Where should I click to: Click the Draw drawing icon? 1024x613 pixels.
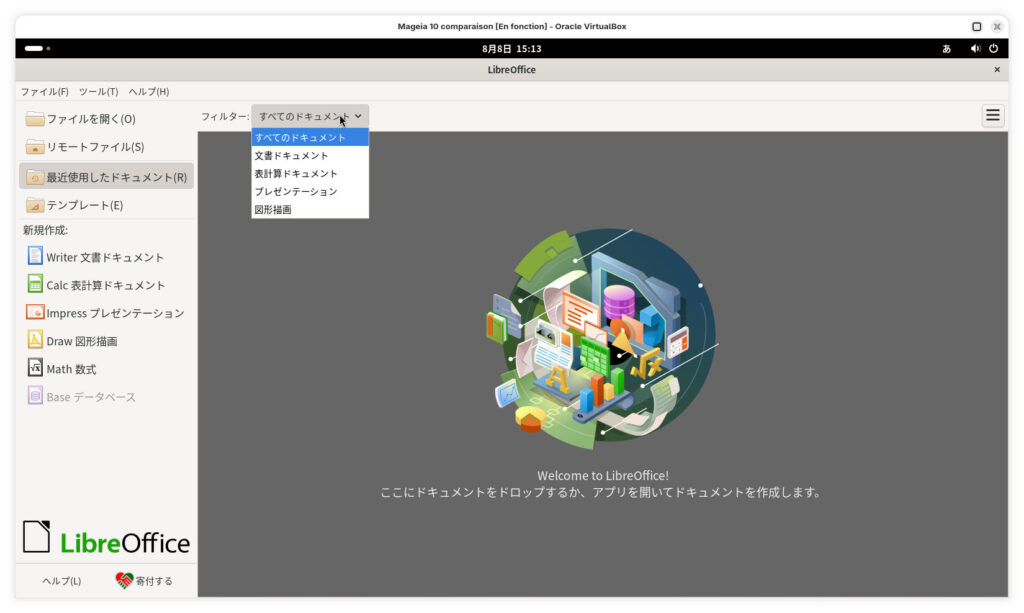[x=35, y=339]
